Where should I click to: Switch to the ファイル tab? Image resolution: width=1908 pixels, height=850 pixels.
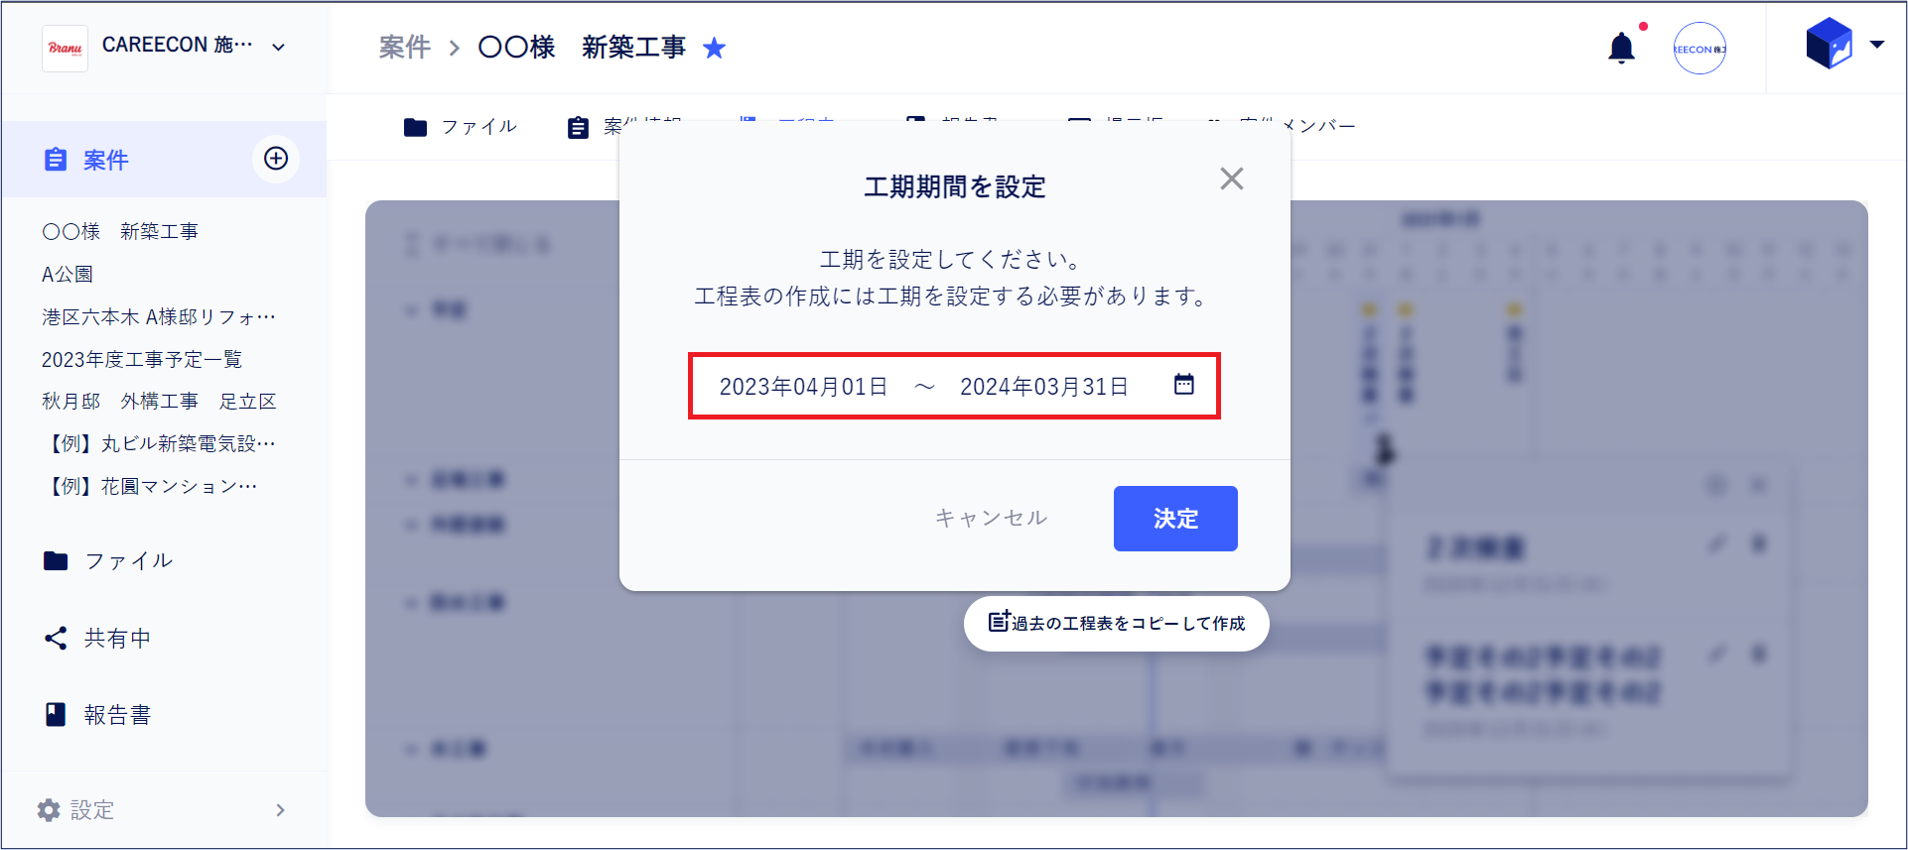[x=460, y=126]
